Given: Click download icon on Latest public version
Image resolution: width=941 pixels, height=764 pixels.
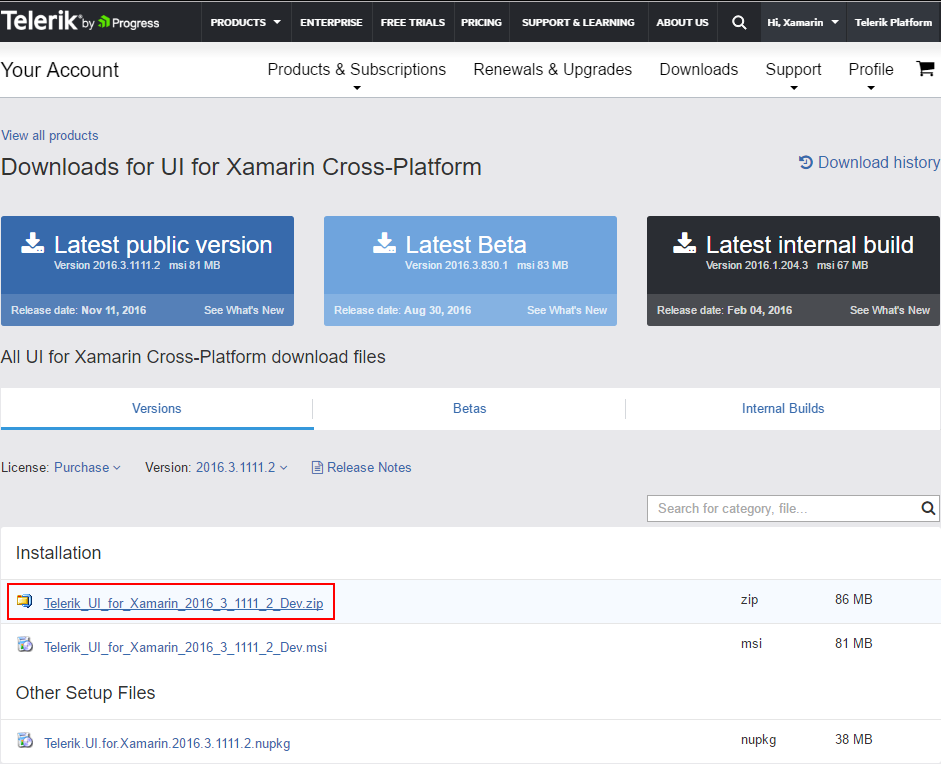Looking at the screenshot, I should point(33,243).
